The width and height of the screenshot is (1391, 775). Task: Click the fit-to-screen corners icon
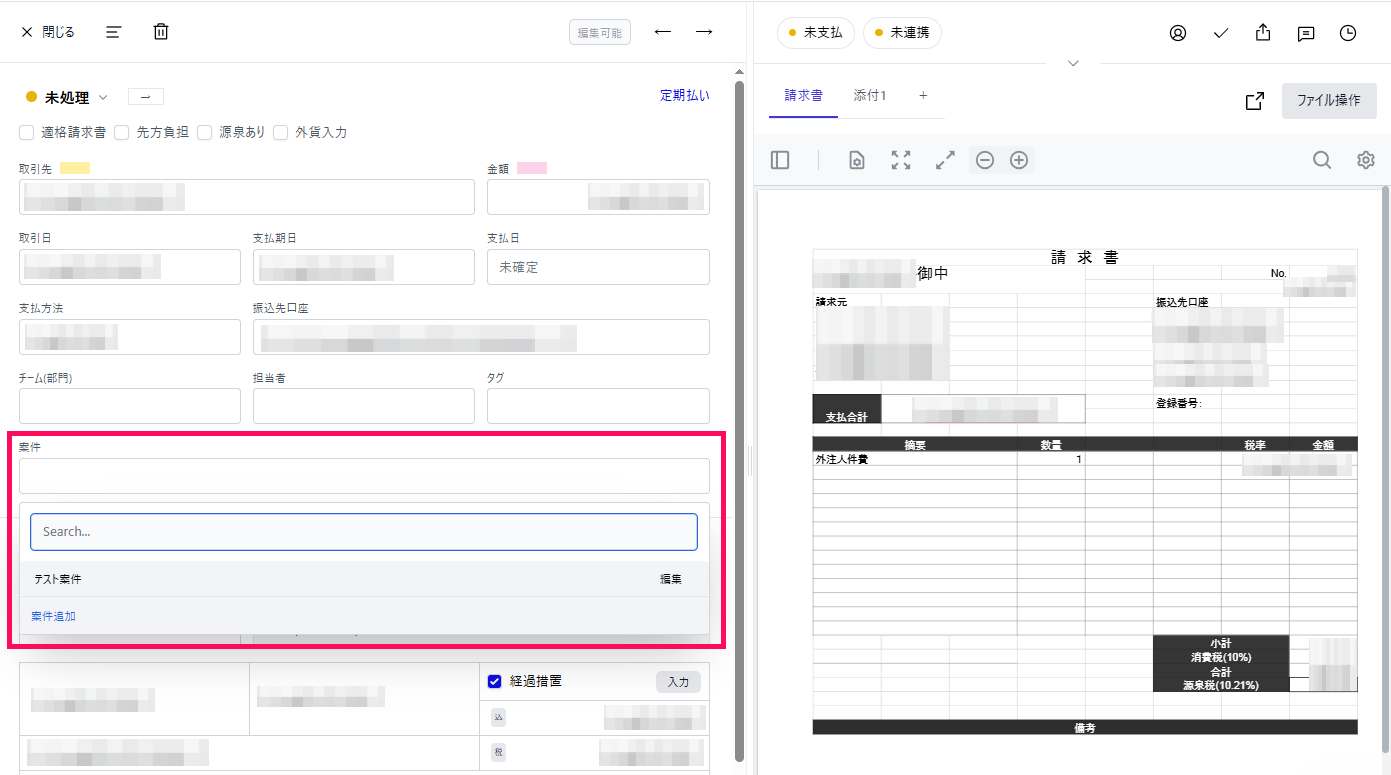coord(901,160)
